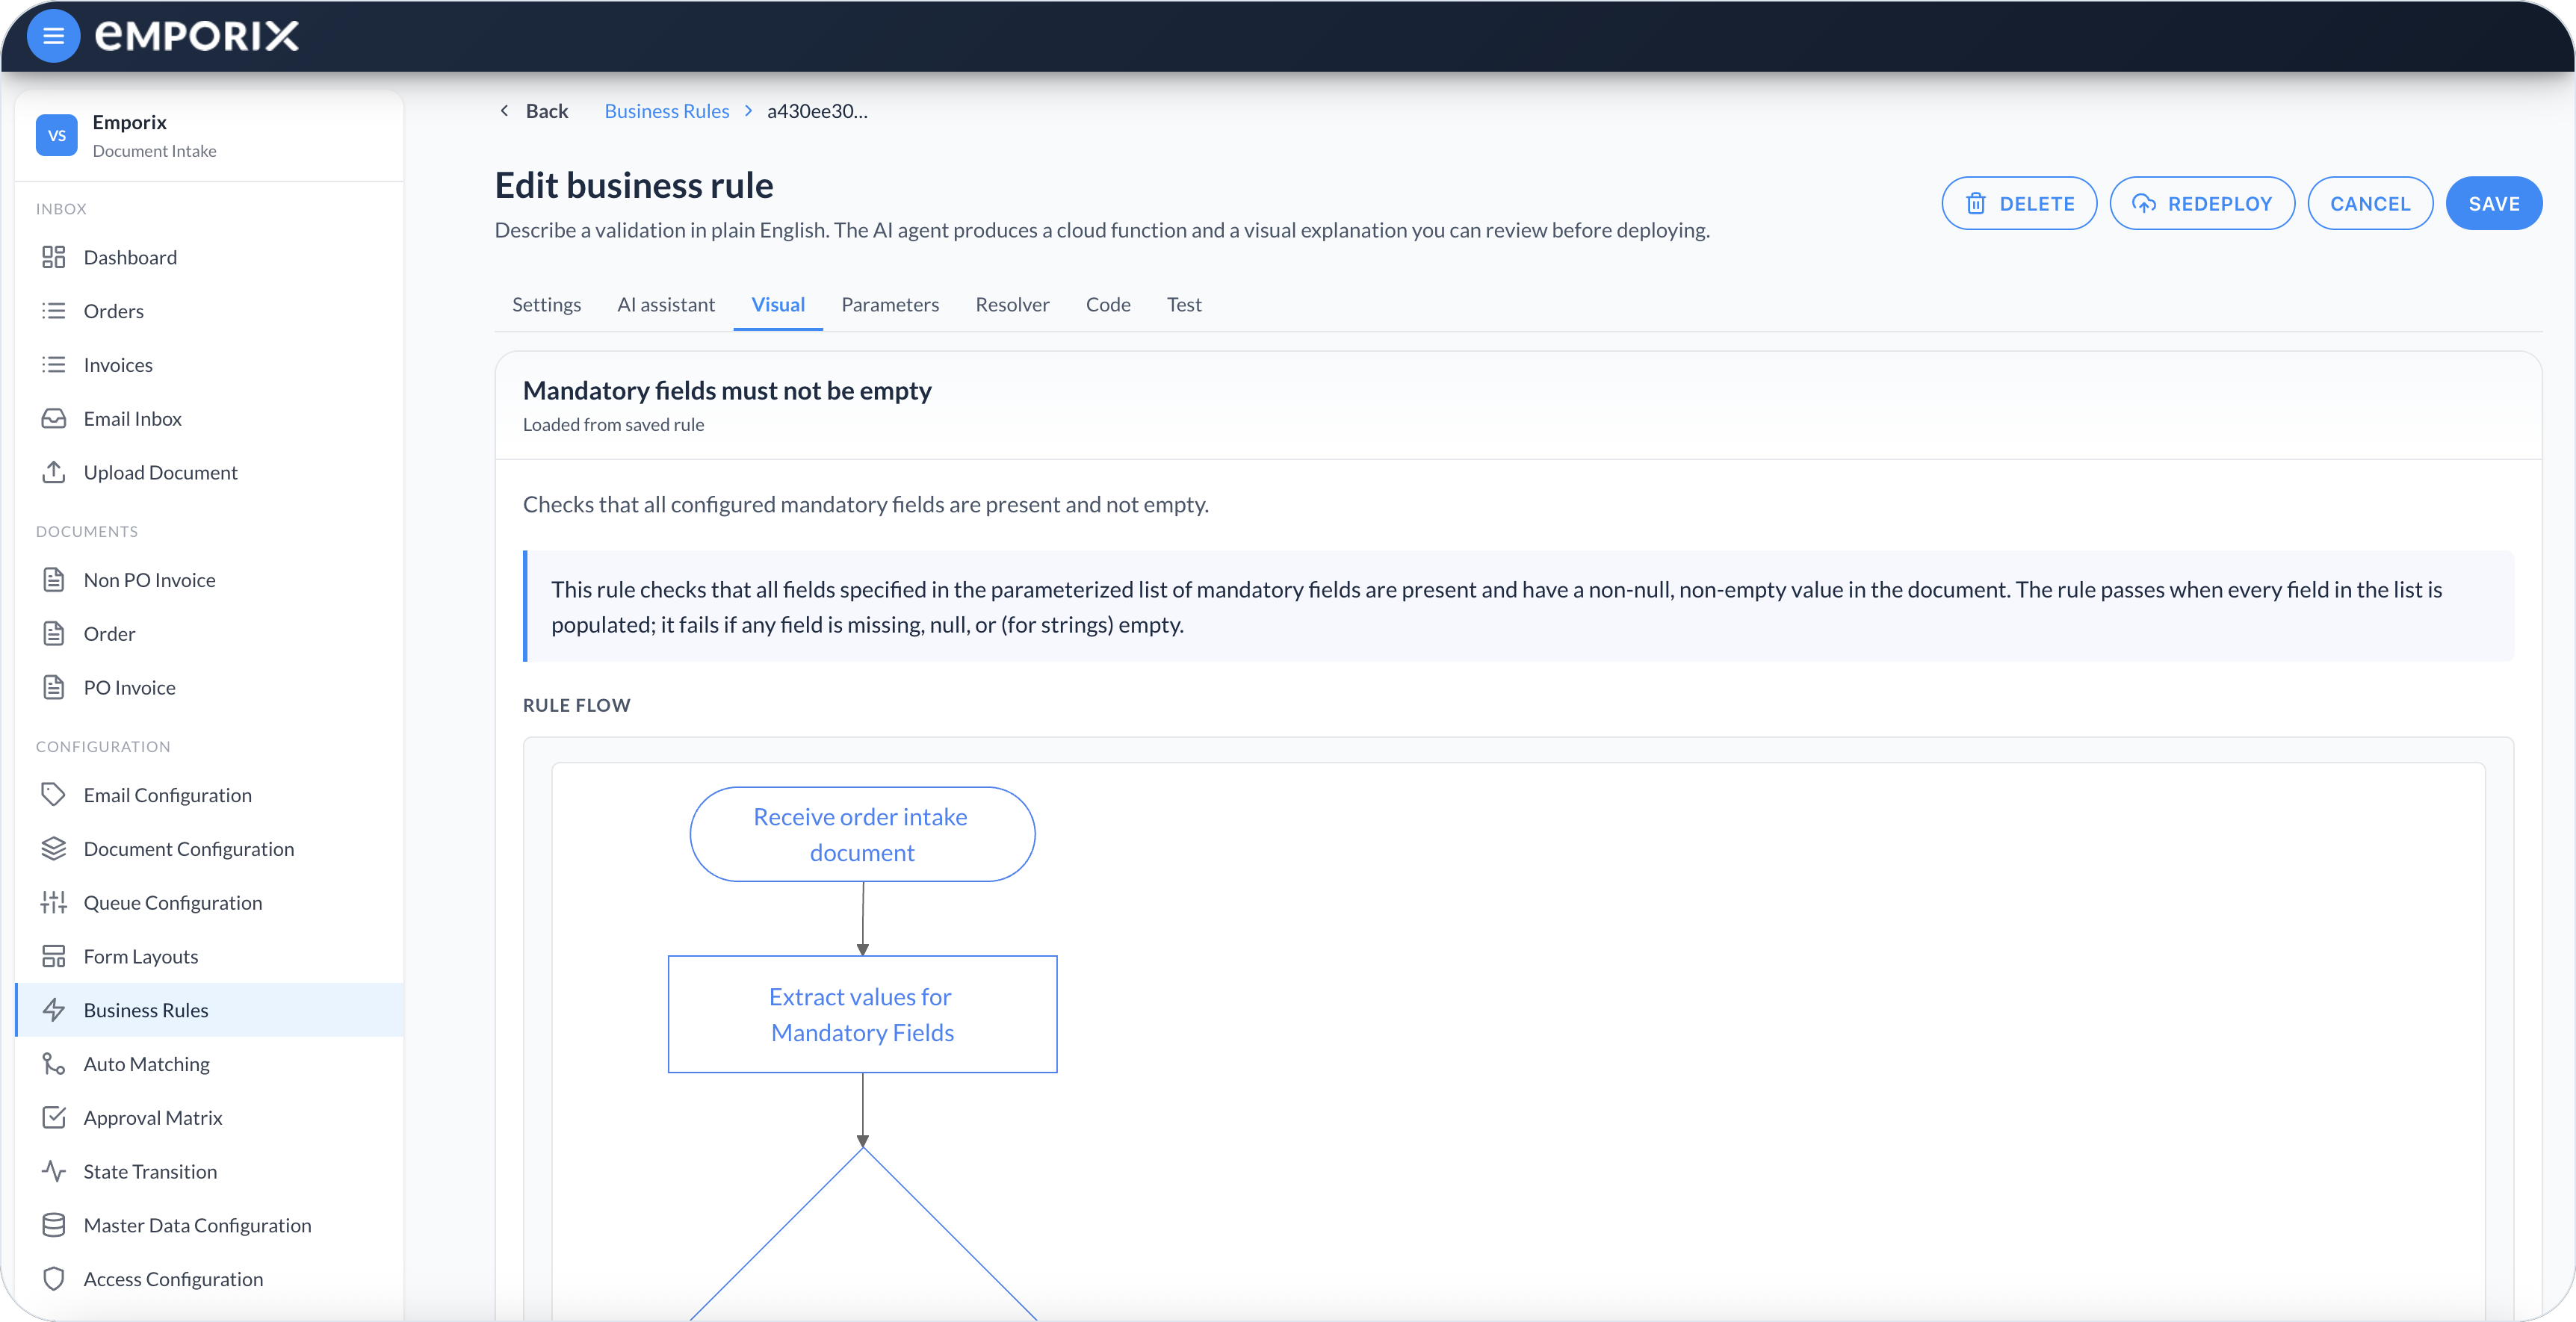Open the hamburger menu button
This screenshot has width=2576, height=1322.
[53, 36]
